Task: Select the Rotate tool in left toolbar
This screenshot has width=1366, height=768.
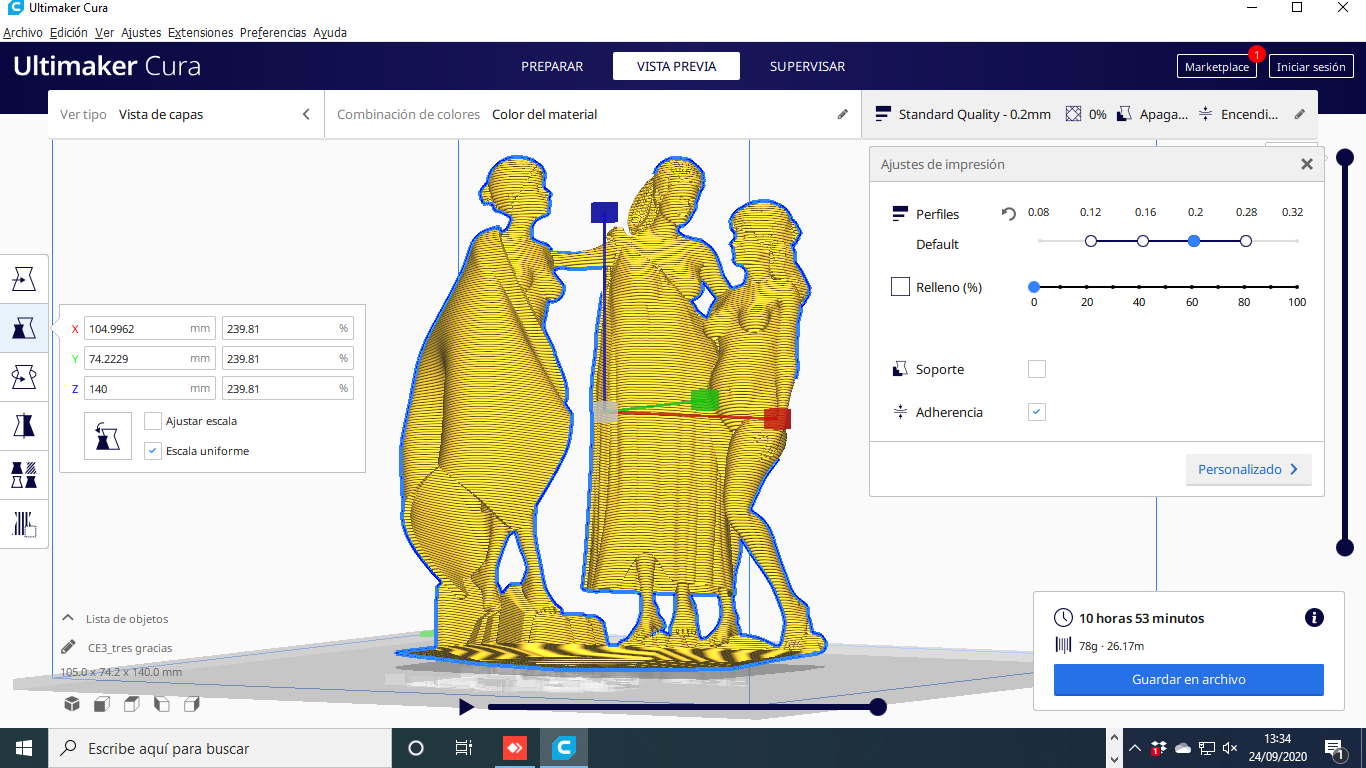Action: 24,377
